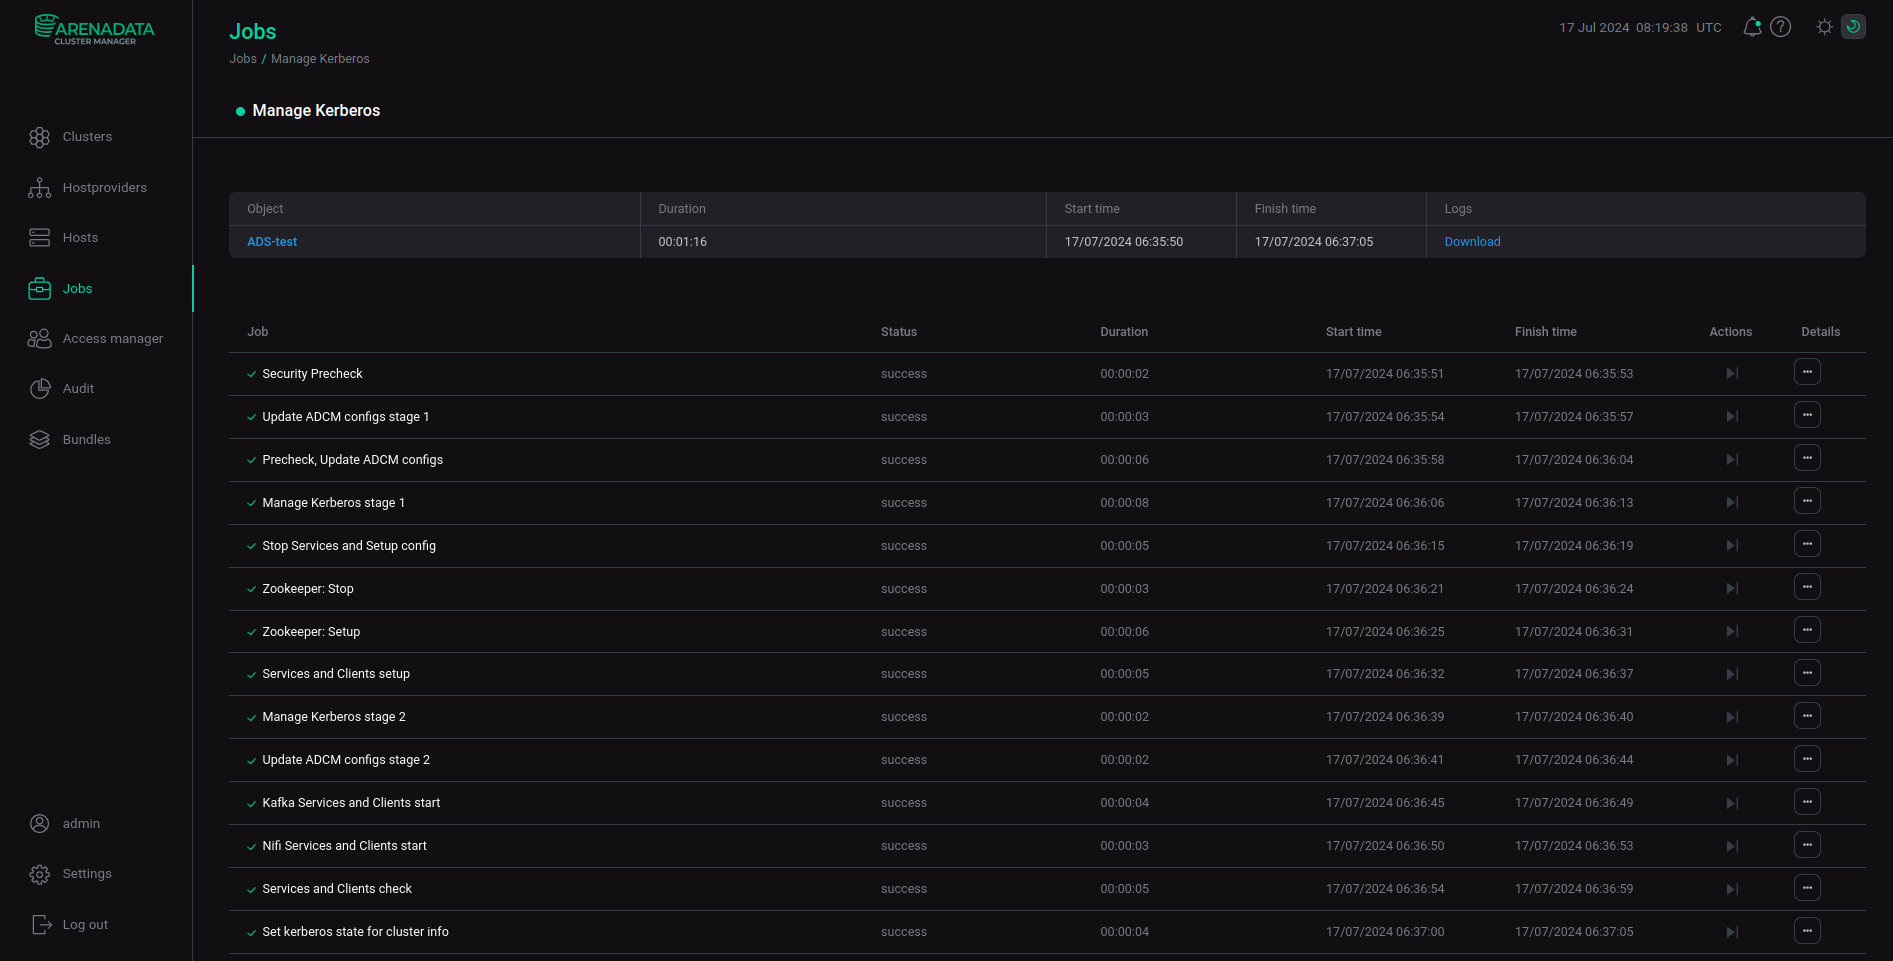Select Kafka Services and Clients start text
This screenshot has width=1893, height=961.
tap(351, 803)
